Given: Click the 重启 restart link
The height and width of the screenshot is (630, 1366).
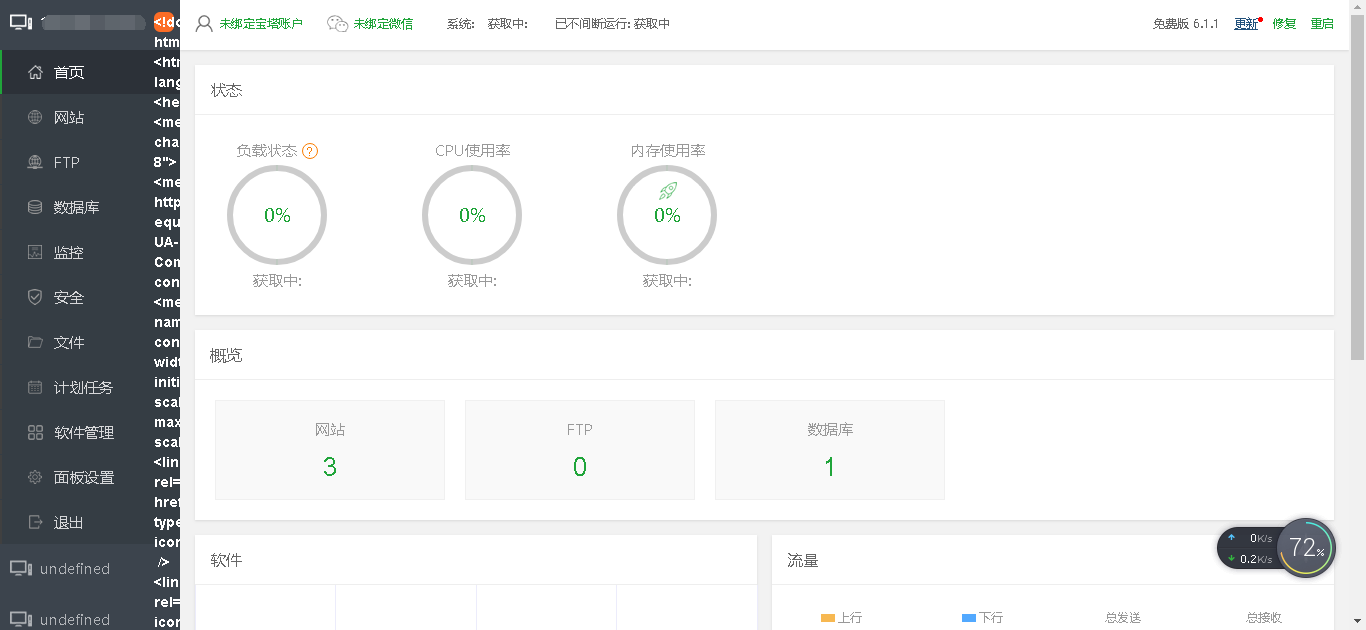Looking at the screenshot, I should (x=1322, y=23).
